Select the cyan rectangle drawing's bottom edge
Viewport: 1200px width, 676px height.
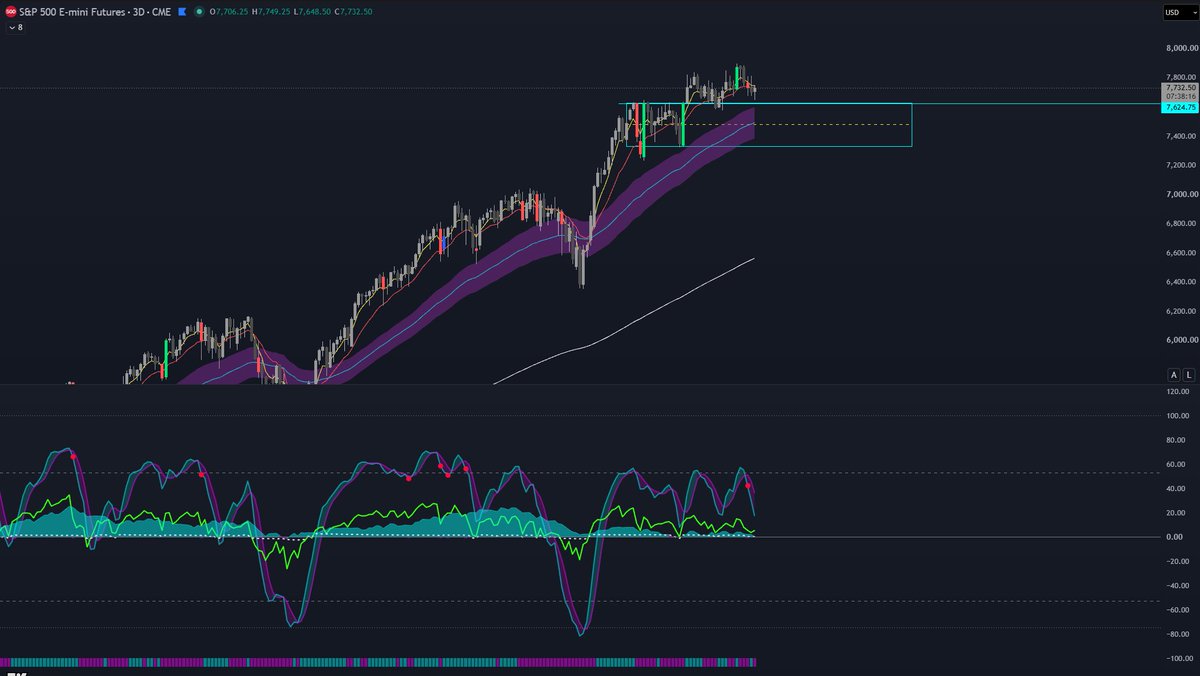click(770, 146)
